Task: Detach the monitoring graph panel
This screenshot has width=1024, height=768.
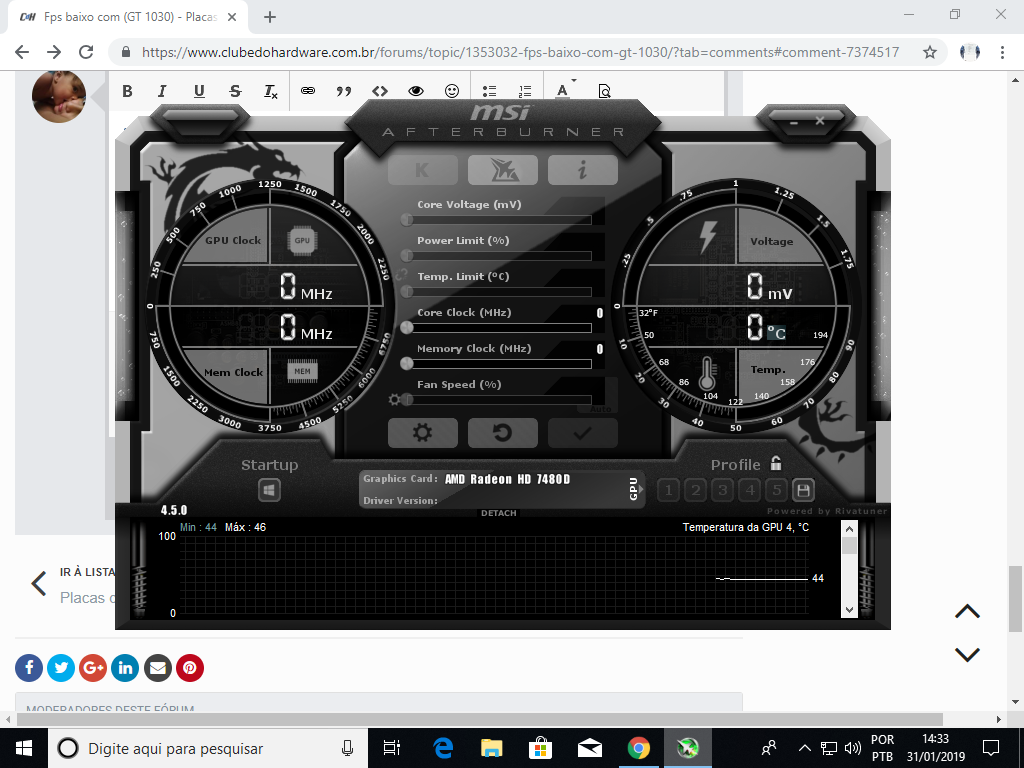Action: click(499, 513)
